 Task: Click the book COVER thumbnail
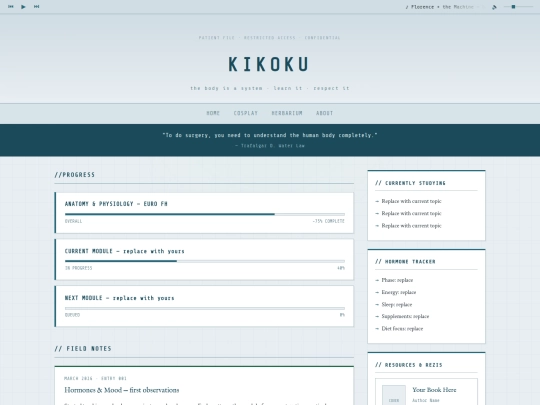[x=394, y=395]
